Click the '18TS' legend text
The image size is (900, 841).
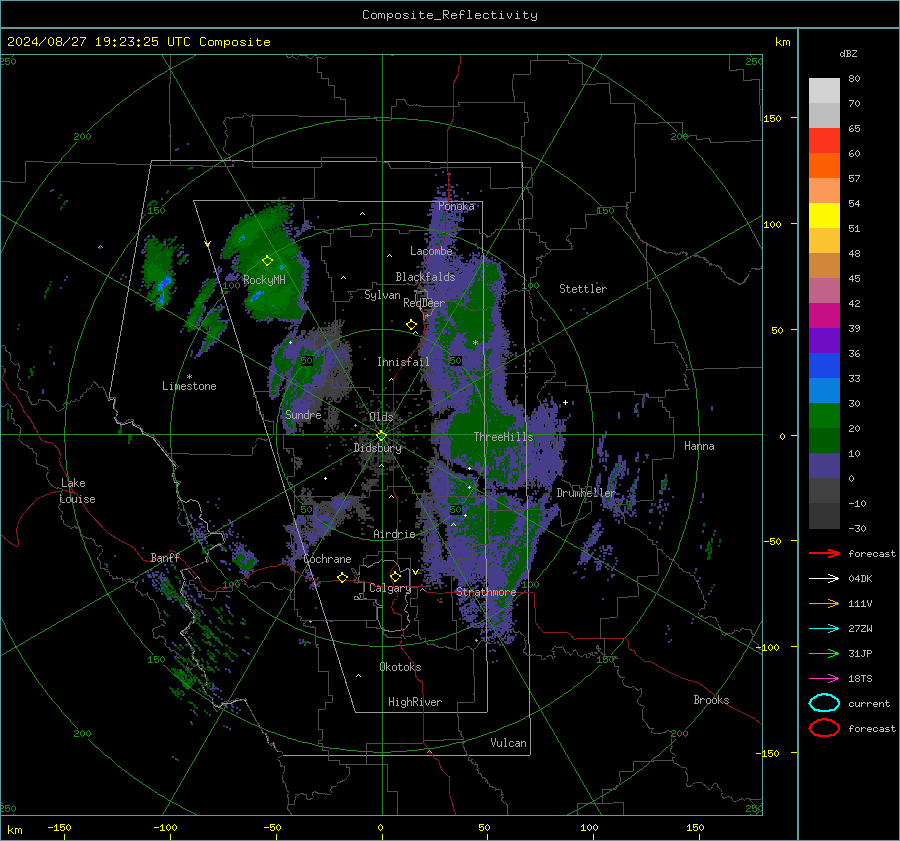pyautogui.click(x=860, y=679)
